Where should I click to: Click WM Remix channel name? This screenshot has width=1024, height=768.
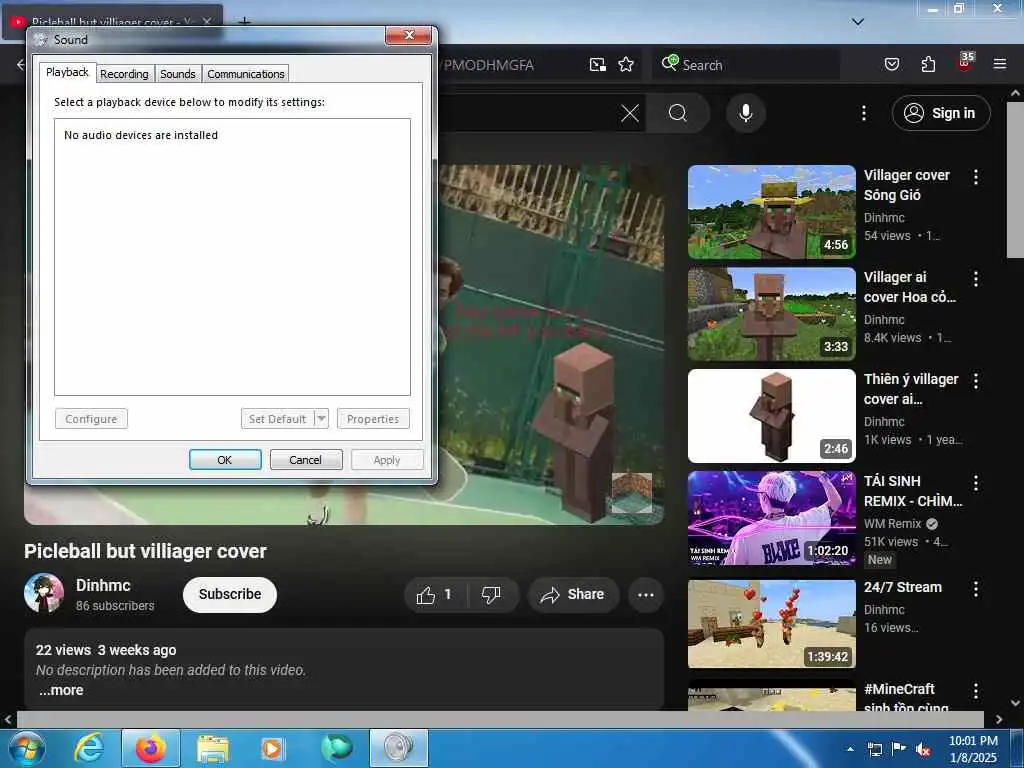pos(892,524)
